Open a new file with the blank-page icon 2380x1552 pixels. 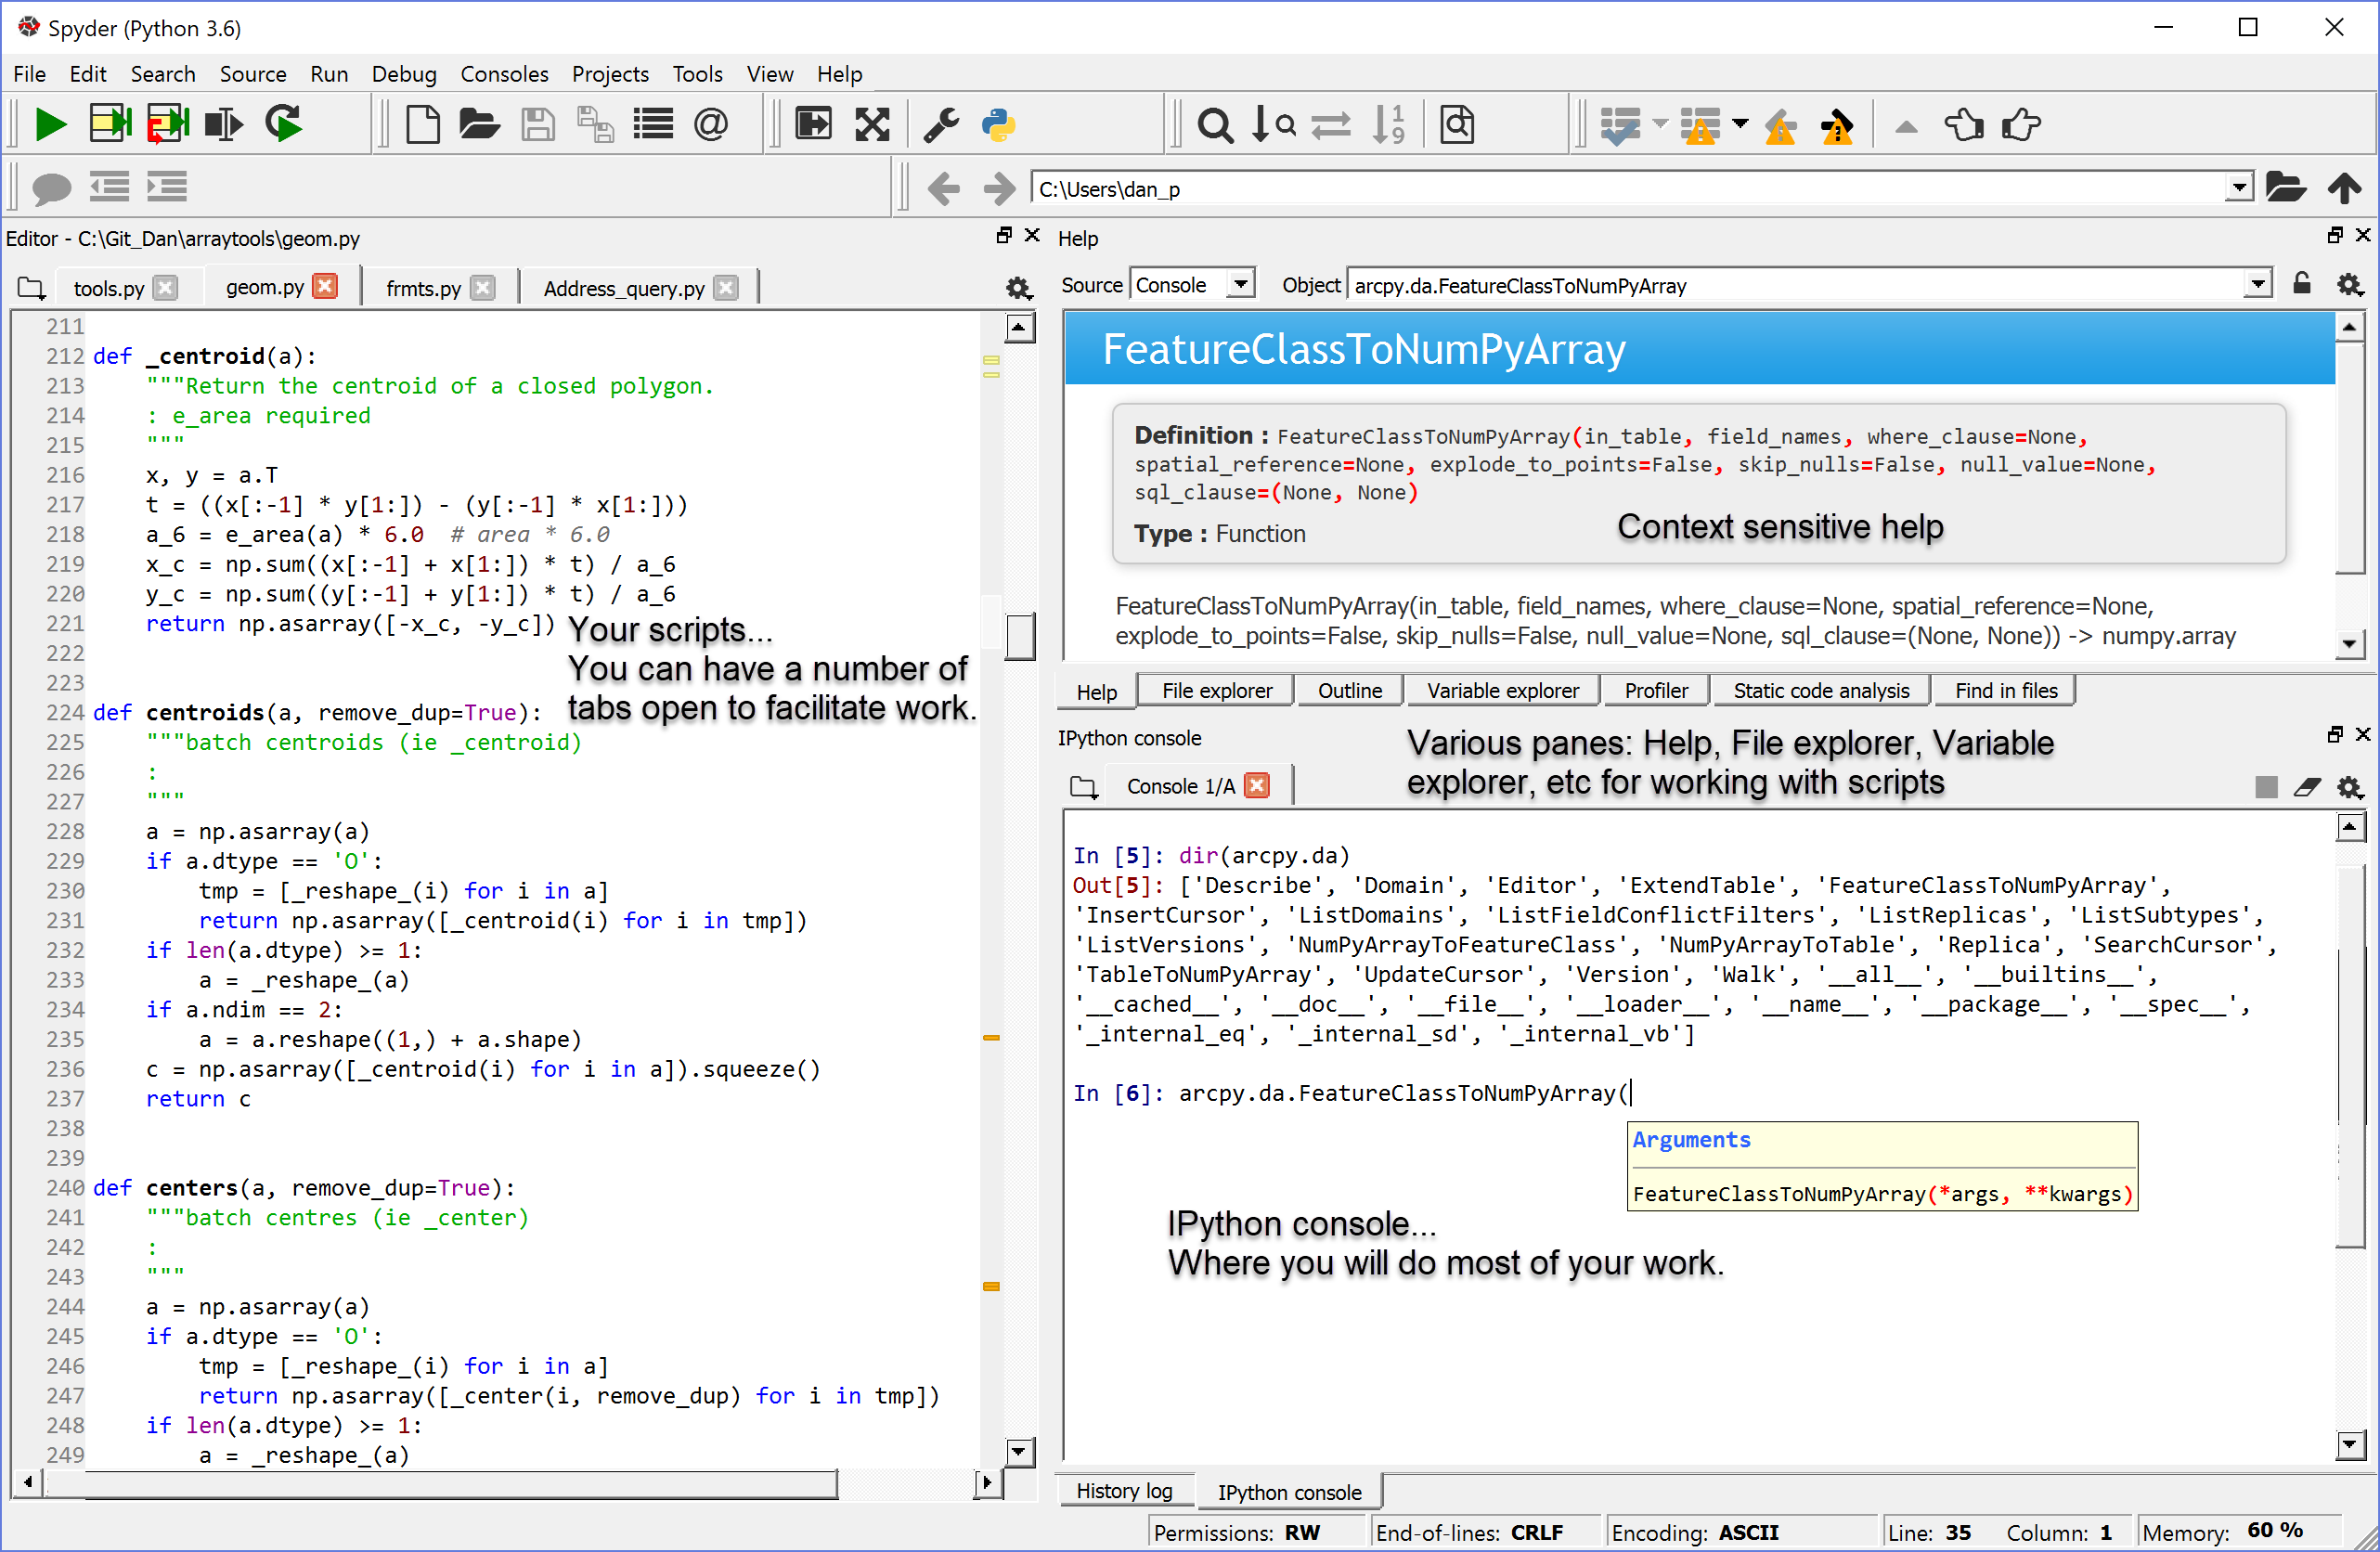[x=423, y=125]
